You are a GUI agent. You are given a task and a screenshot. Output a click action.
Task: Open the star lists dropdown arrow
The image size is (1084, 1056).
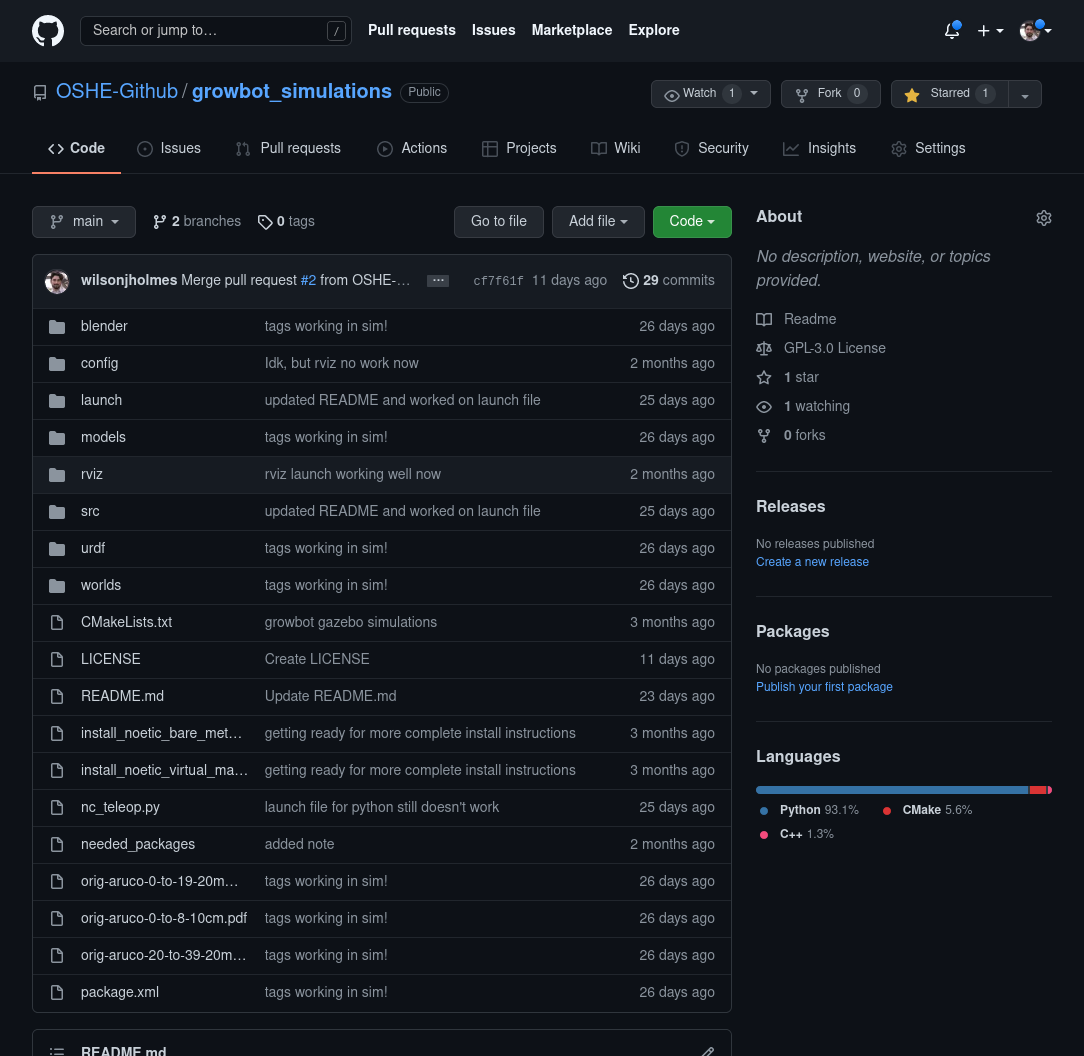pos(1025,96)
